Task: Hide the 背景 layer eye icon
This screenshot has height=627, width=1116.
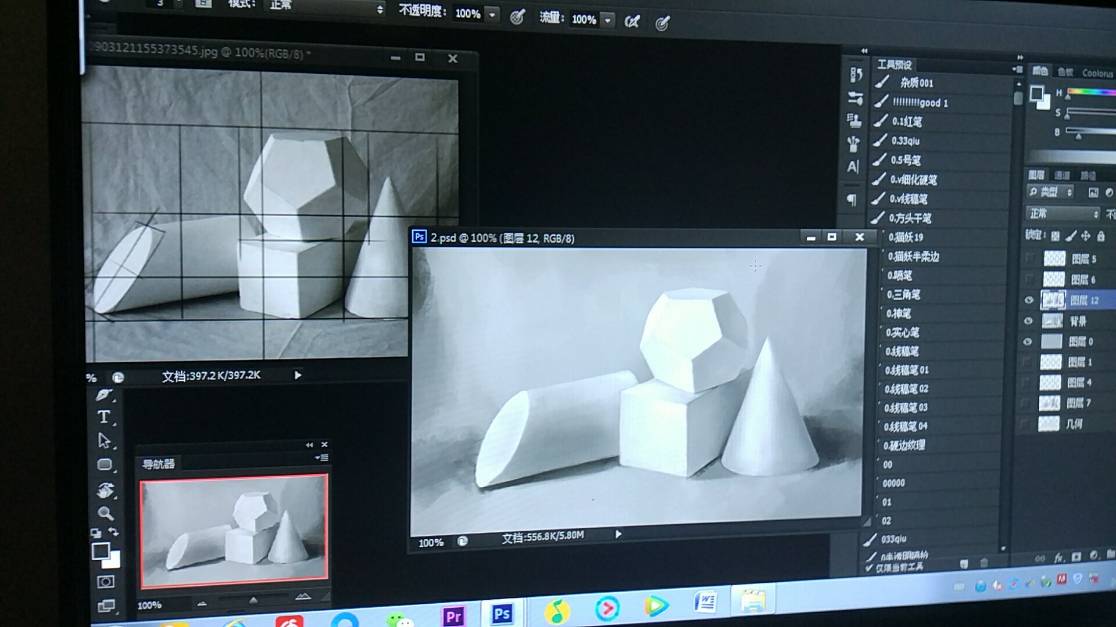Action: 1028,321
